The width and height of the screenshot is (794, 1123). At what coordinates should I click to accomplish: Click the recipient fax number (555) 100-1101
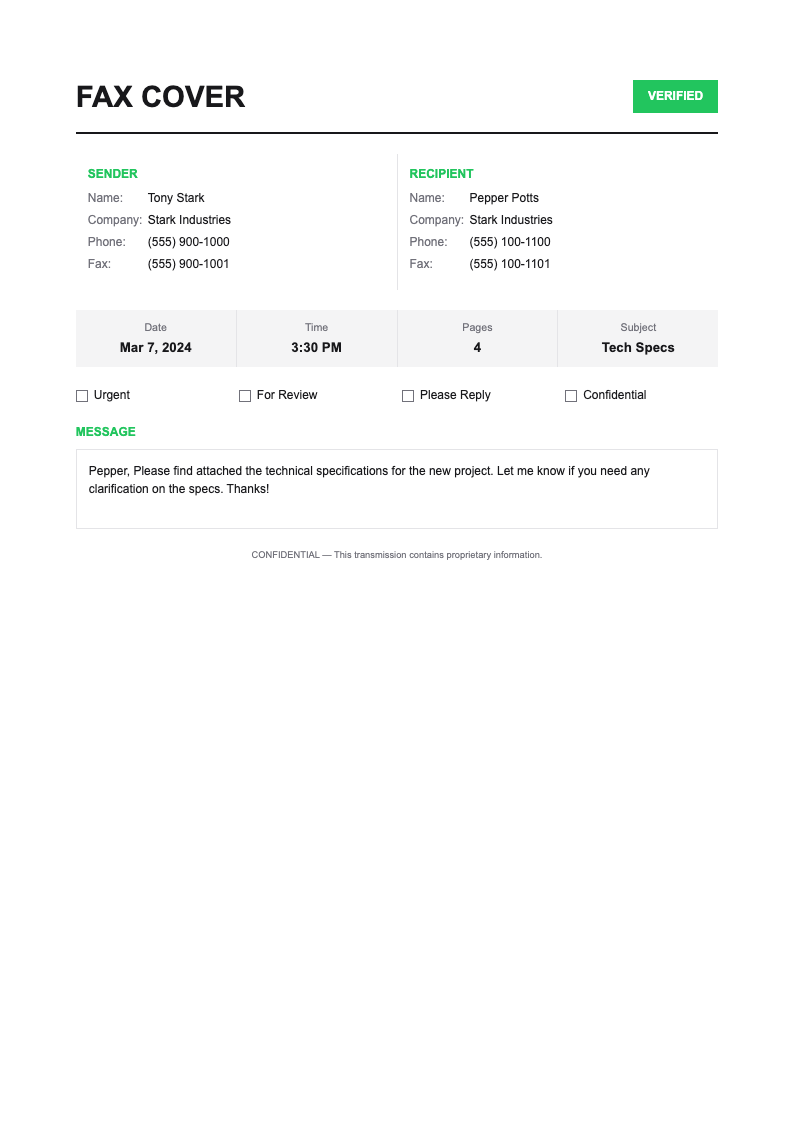click(510, 264)
